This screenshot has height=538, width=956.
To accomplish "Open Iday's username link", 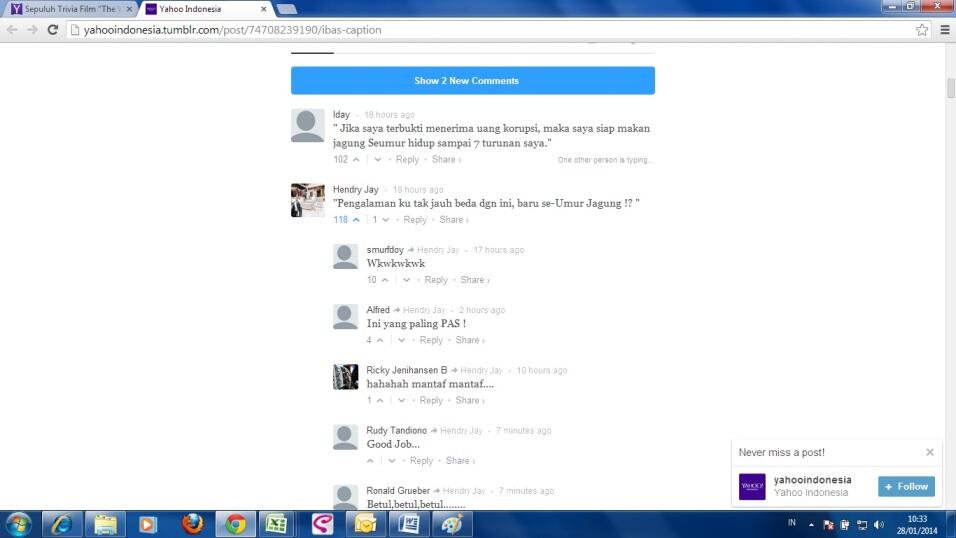I will coord(341,115).
